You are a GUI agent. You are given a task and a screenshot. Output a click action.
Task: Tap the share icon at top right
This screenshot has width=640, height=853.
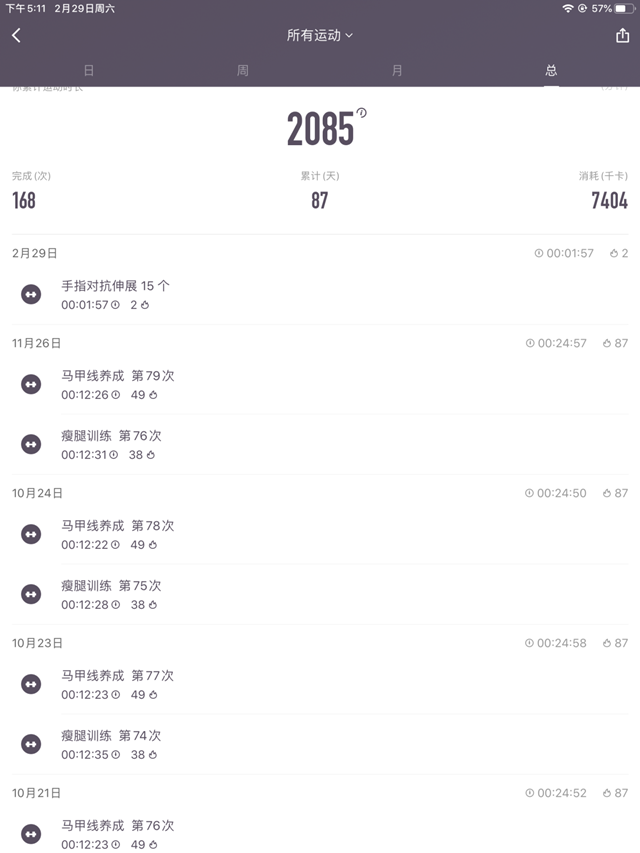623,35
